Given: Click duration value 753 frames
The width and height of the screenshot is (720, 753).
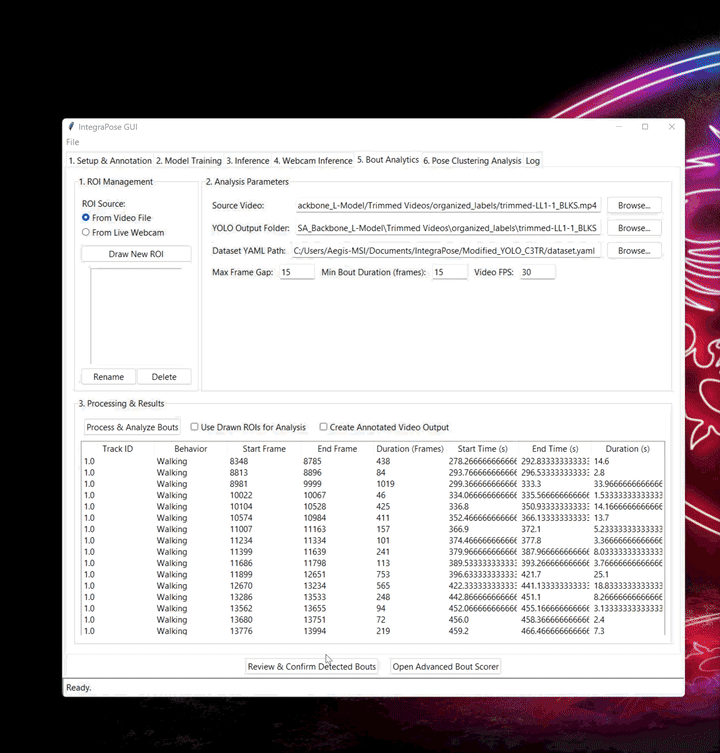Looking at the screenshot, I should click(383, 574).
